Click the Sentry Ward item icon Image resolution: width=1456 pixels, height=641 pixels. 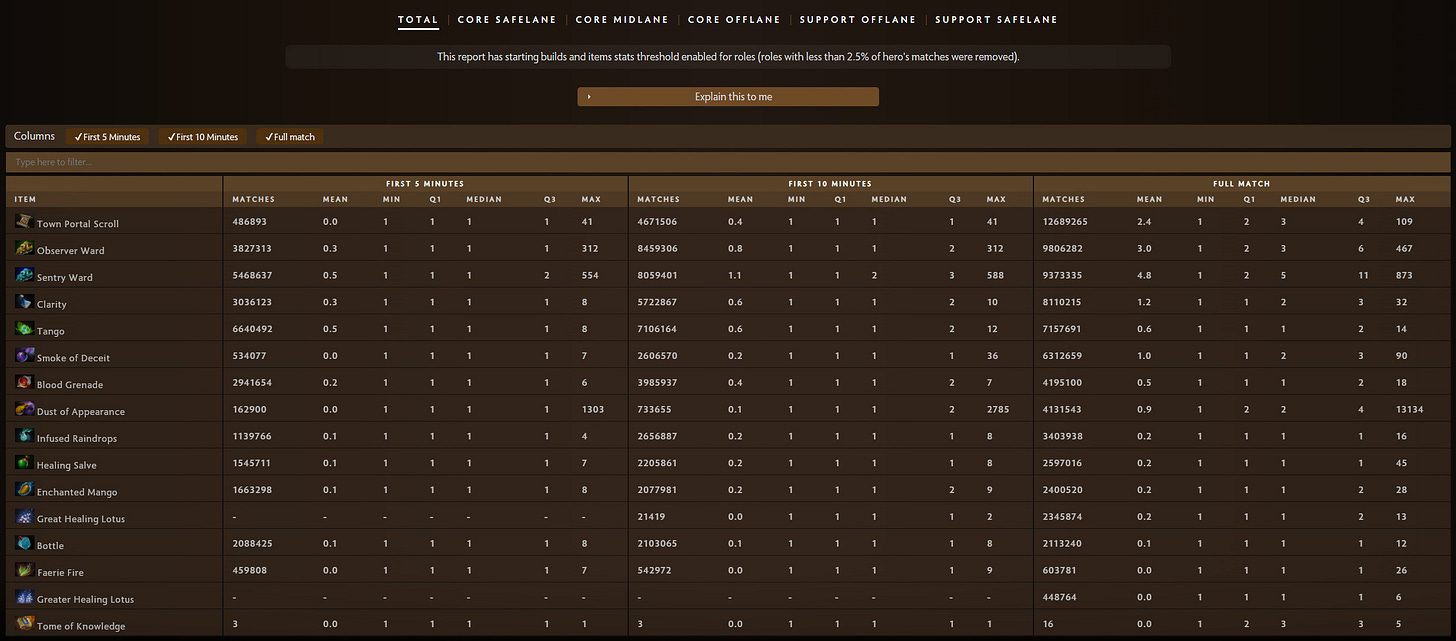pos(24,276)
